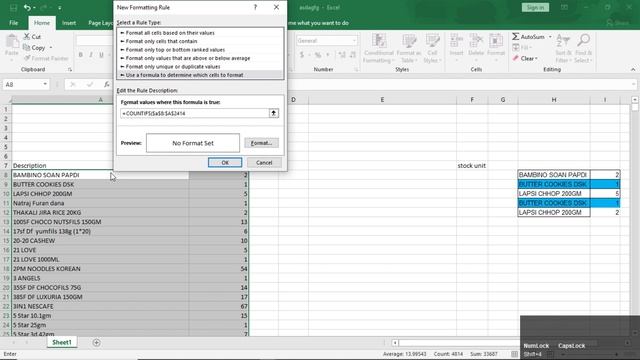Viewport: 640px width, 360px height.
Task: Click the Save icon in quick access toolbar
Action: [x=13, y=8]
